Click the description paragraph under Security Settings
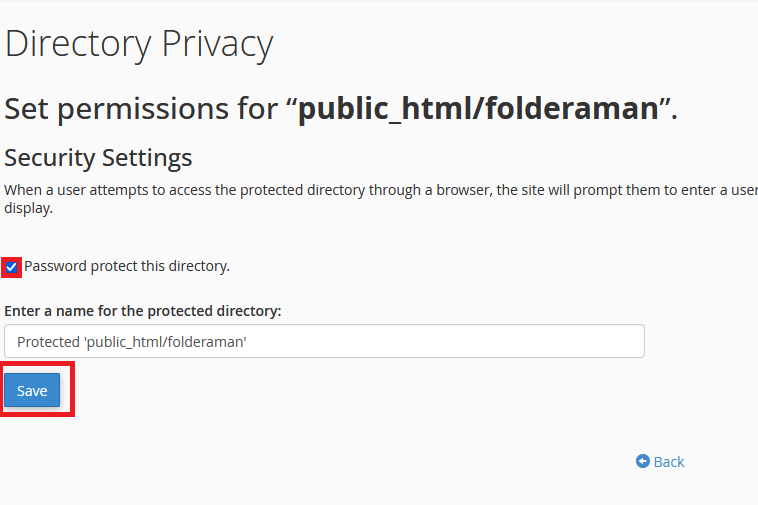Screen dimensions: 758x505 tap(380, 190)
